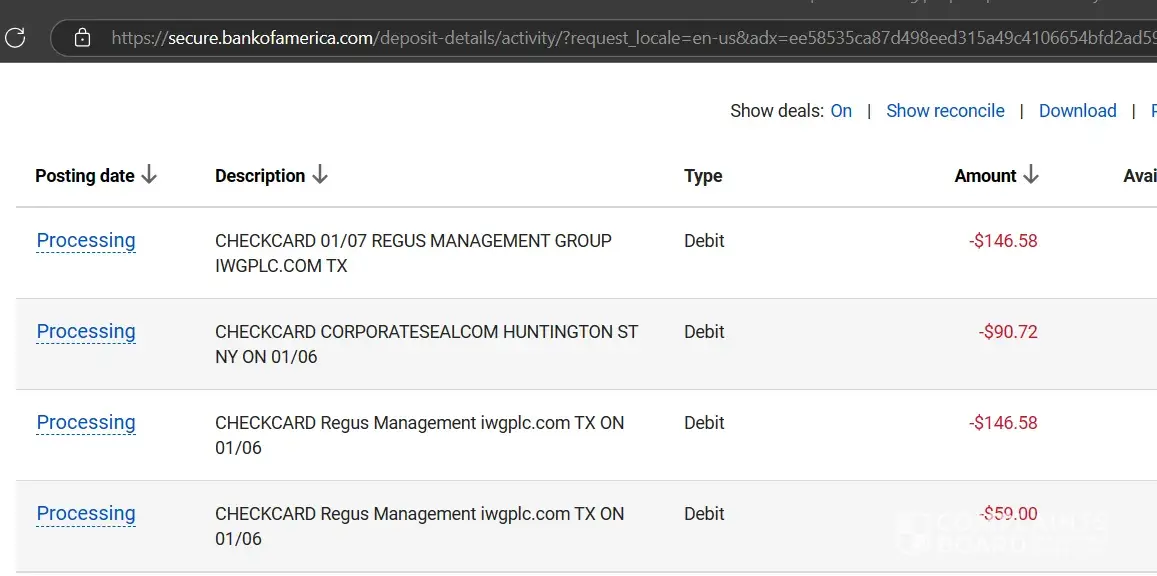Click the Type column header
This screenshot has width=1157, height=576.
[x=703, y=176]
